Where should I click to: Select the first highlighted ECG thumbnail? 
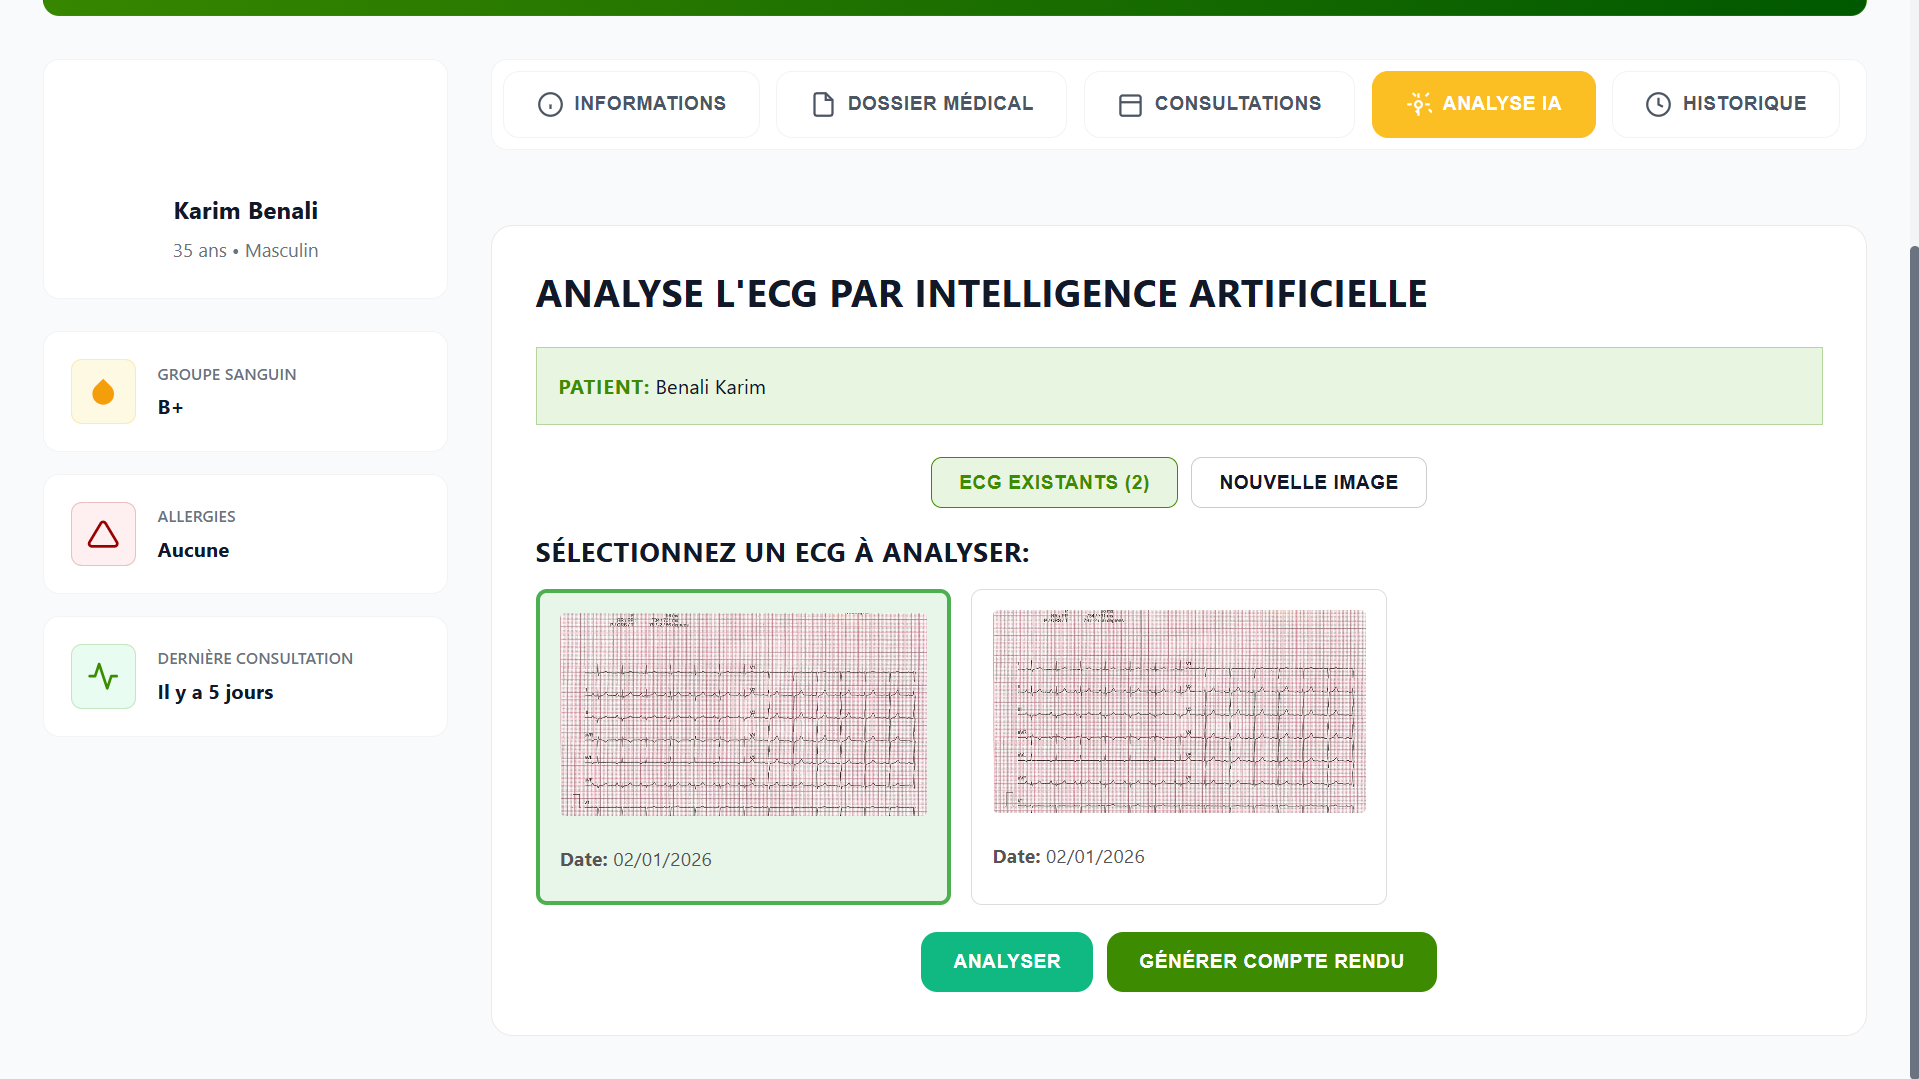click(x=743, y=715)
